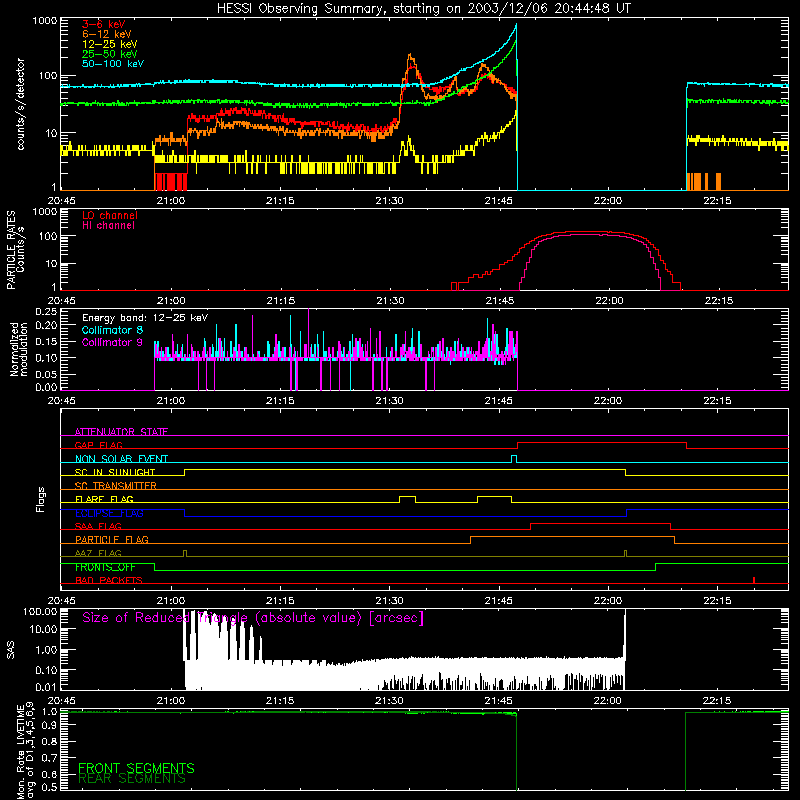The width and height of the screenshot is (800, 800).
Task: Click the PARTICLE_FLAG label
Action: tap(112, 539)
